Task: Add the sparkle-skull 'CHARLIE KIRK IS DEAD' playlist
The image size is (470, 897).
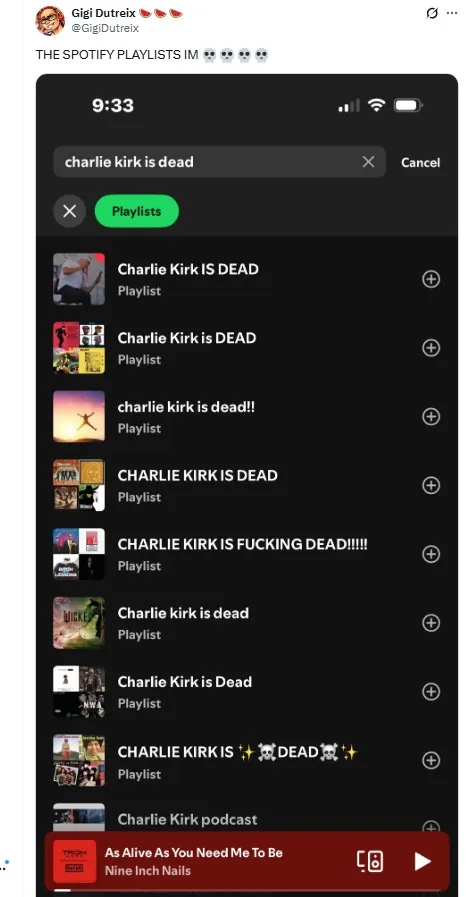Action: (431, 760)
